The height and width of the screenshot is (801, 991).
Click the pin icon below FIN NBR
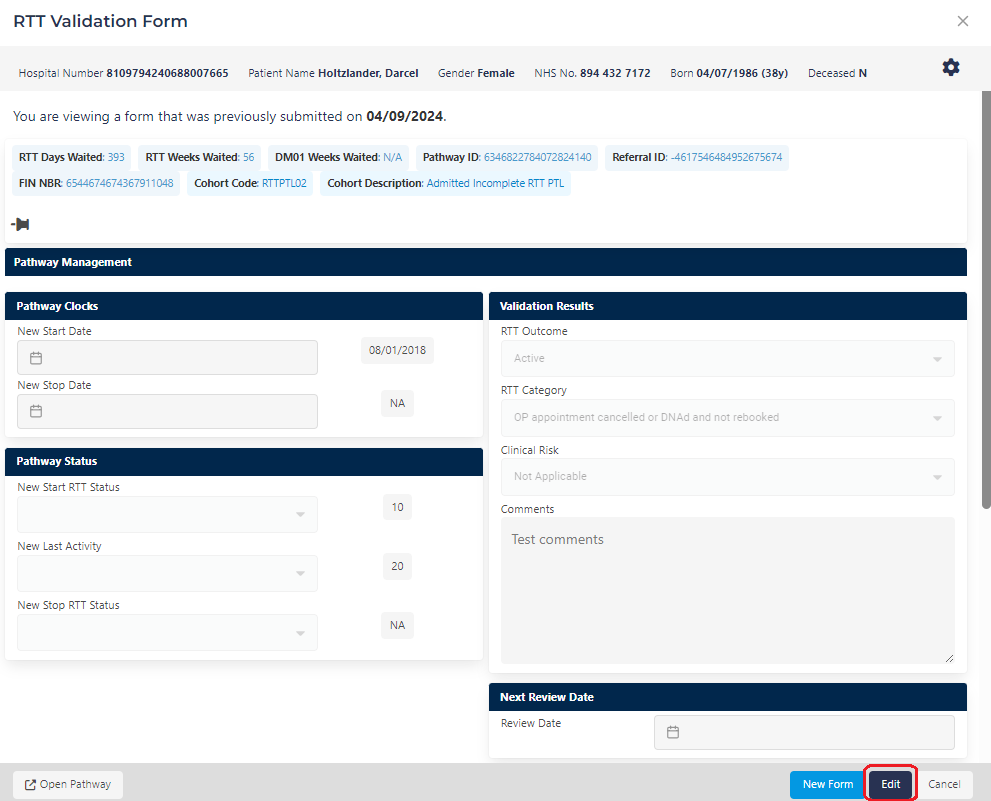(x=20, y=224)
